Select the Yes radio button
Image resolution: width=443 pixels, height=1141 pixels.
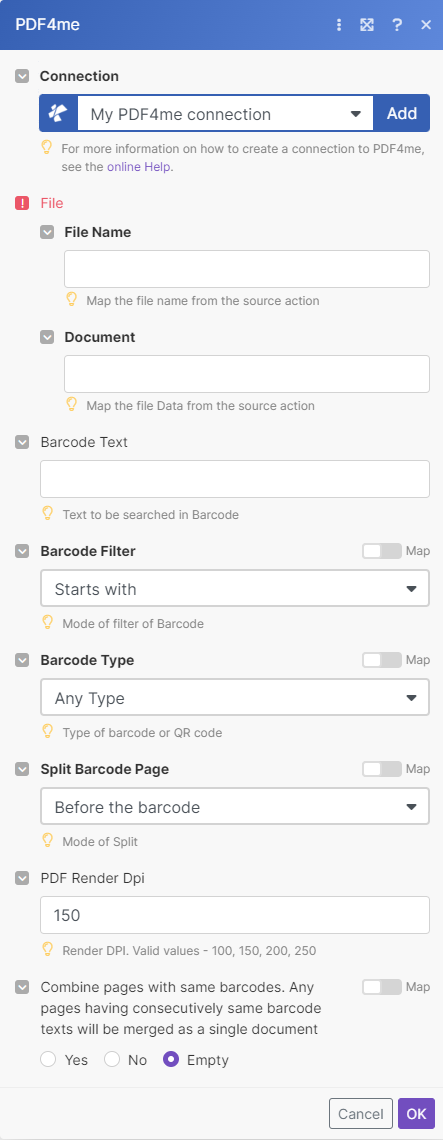[48, 1060]
